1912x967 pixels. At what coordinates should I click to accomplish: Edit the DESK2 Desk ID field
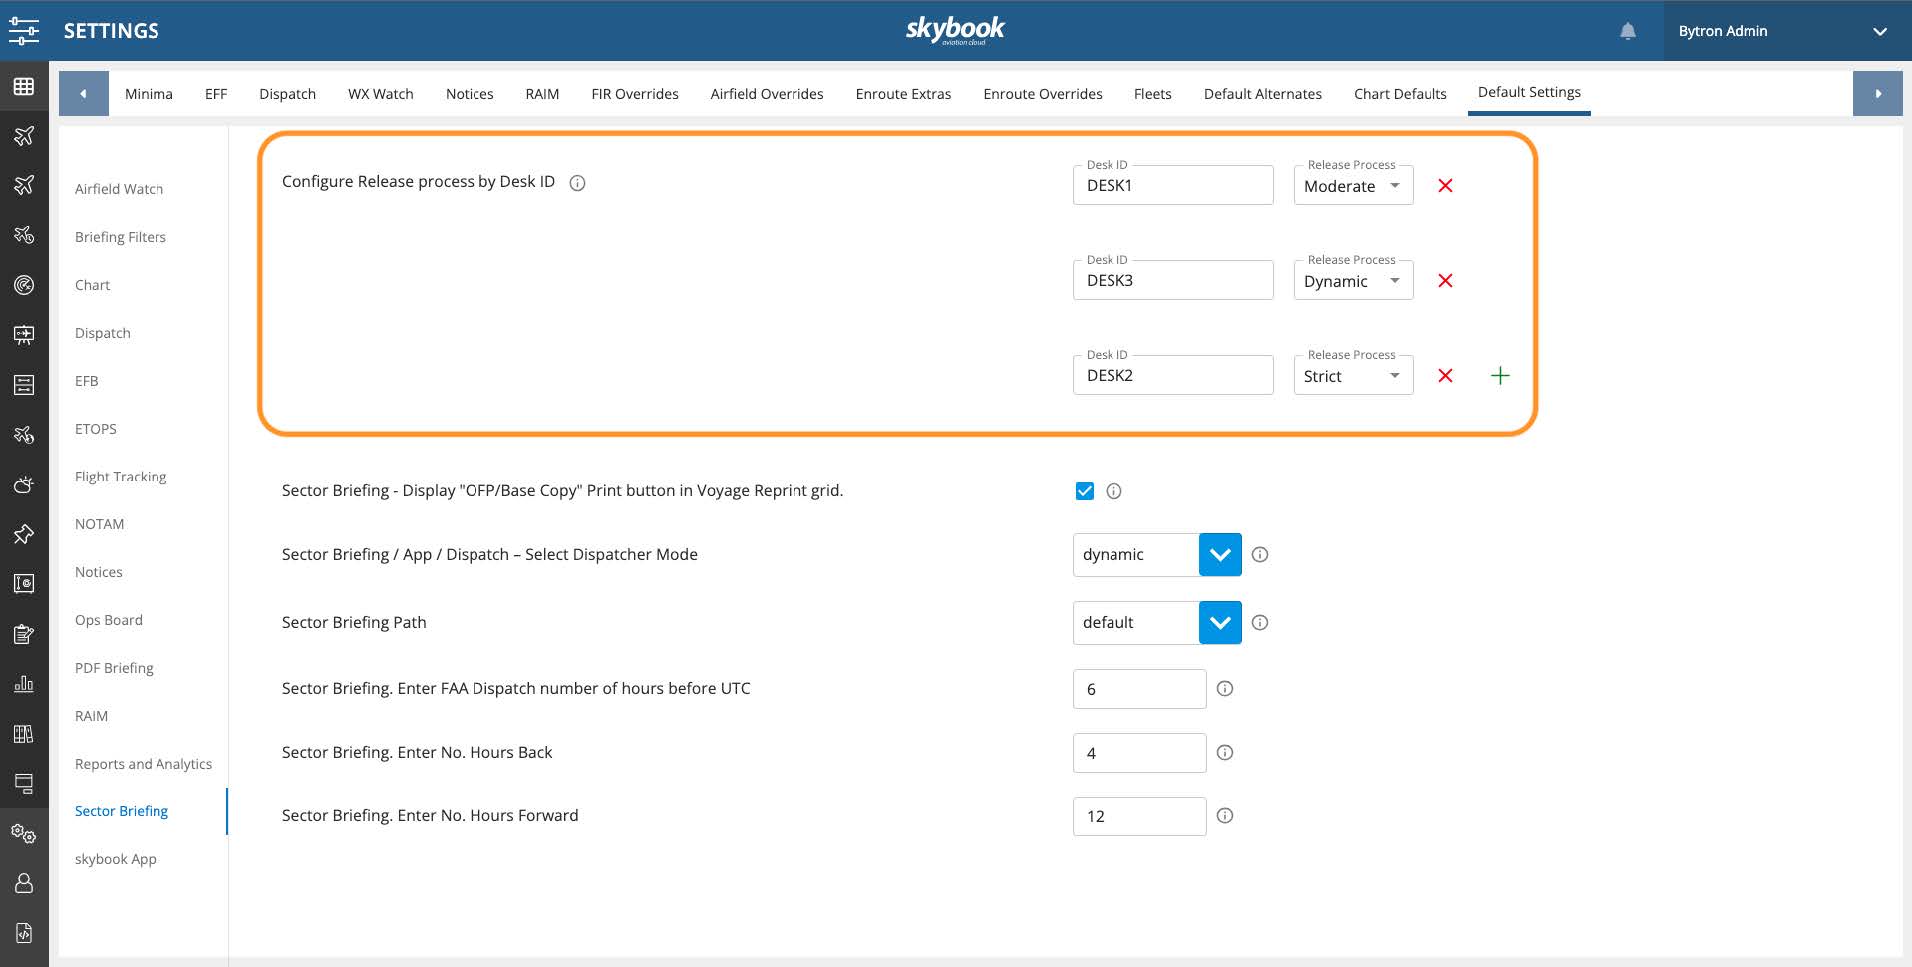pos(1173,376)
